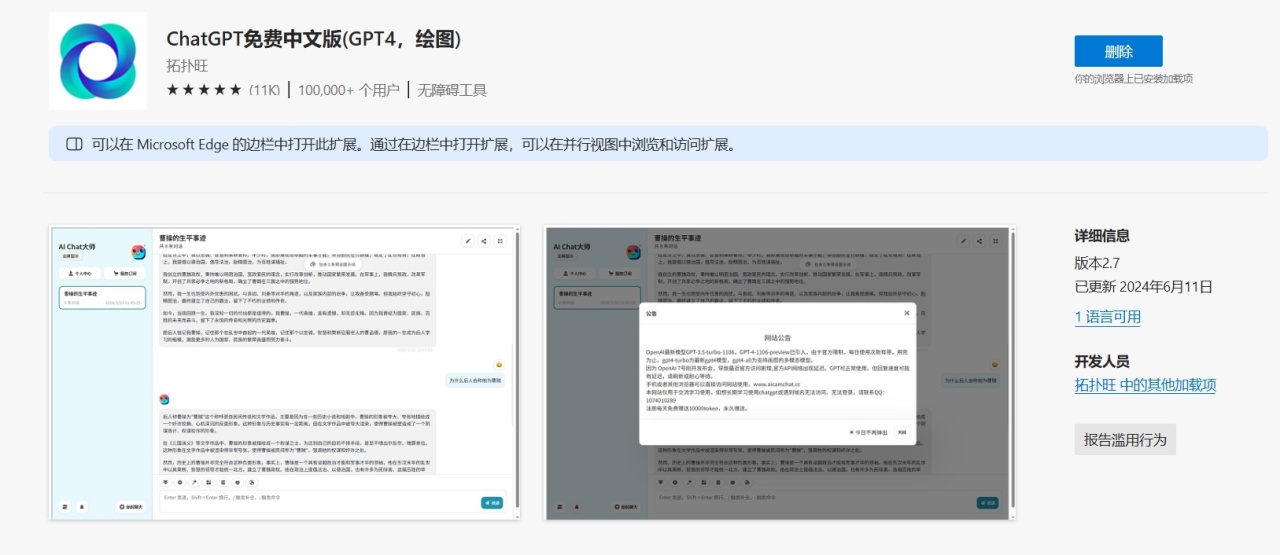Click the sidebar panel icon in the info banner
The image size is (1280, 555).
pos(74,144)
